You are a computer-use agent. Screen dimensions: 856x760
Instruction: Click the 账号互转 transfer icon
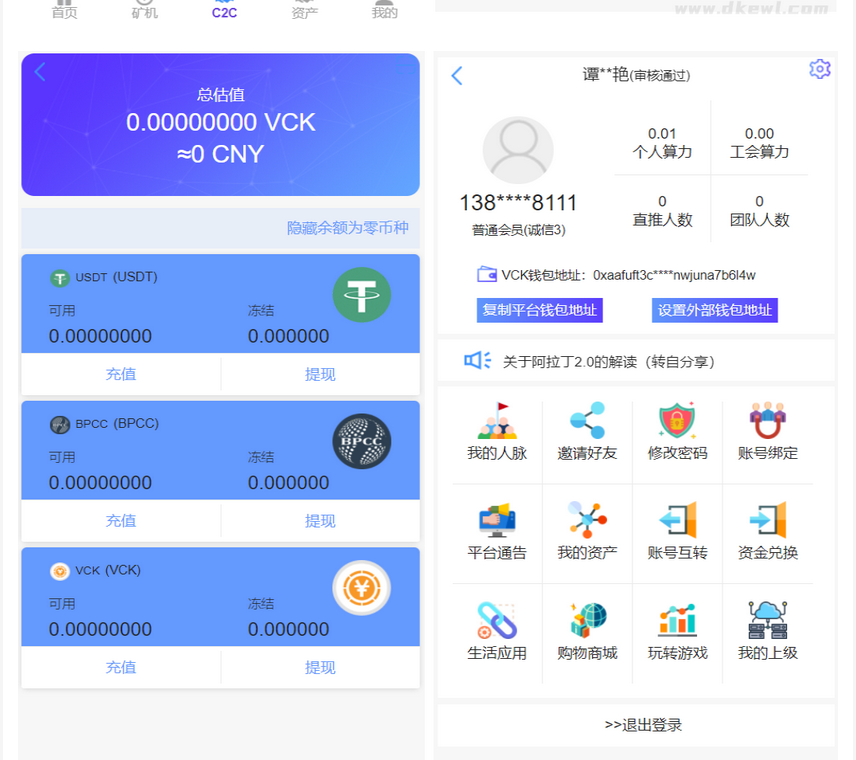click(x=677, y=521)
